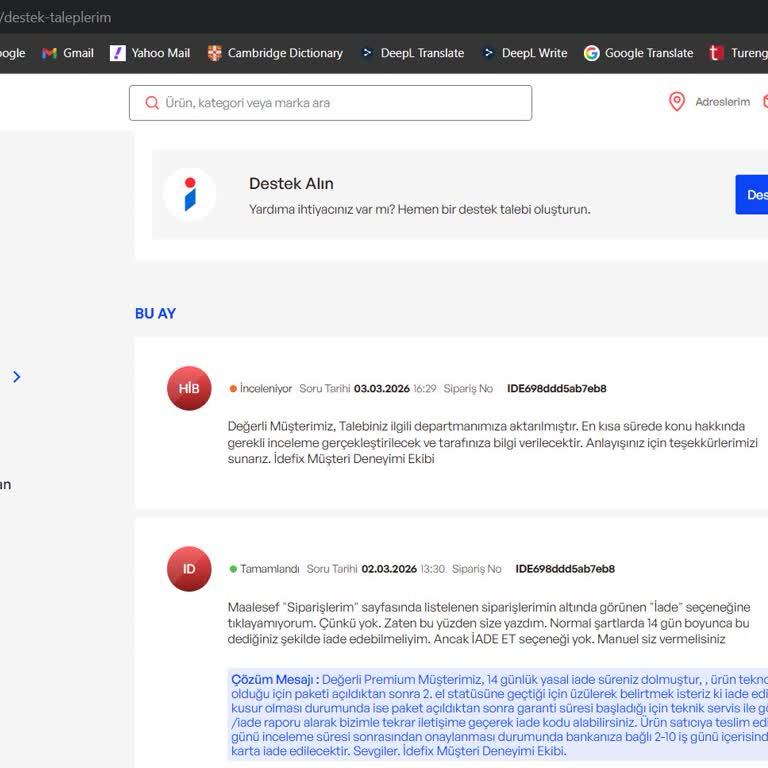Click the blue Destek button
Image resolution: width=768 pixels, height=768 pixels.
point(752,194)
